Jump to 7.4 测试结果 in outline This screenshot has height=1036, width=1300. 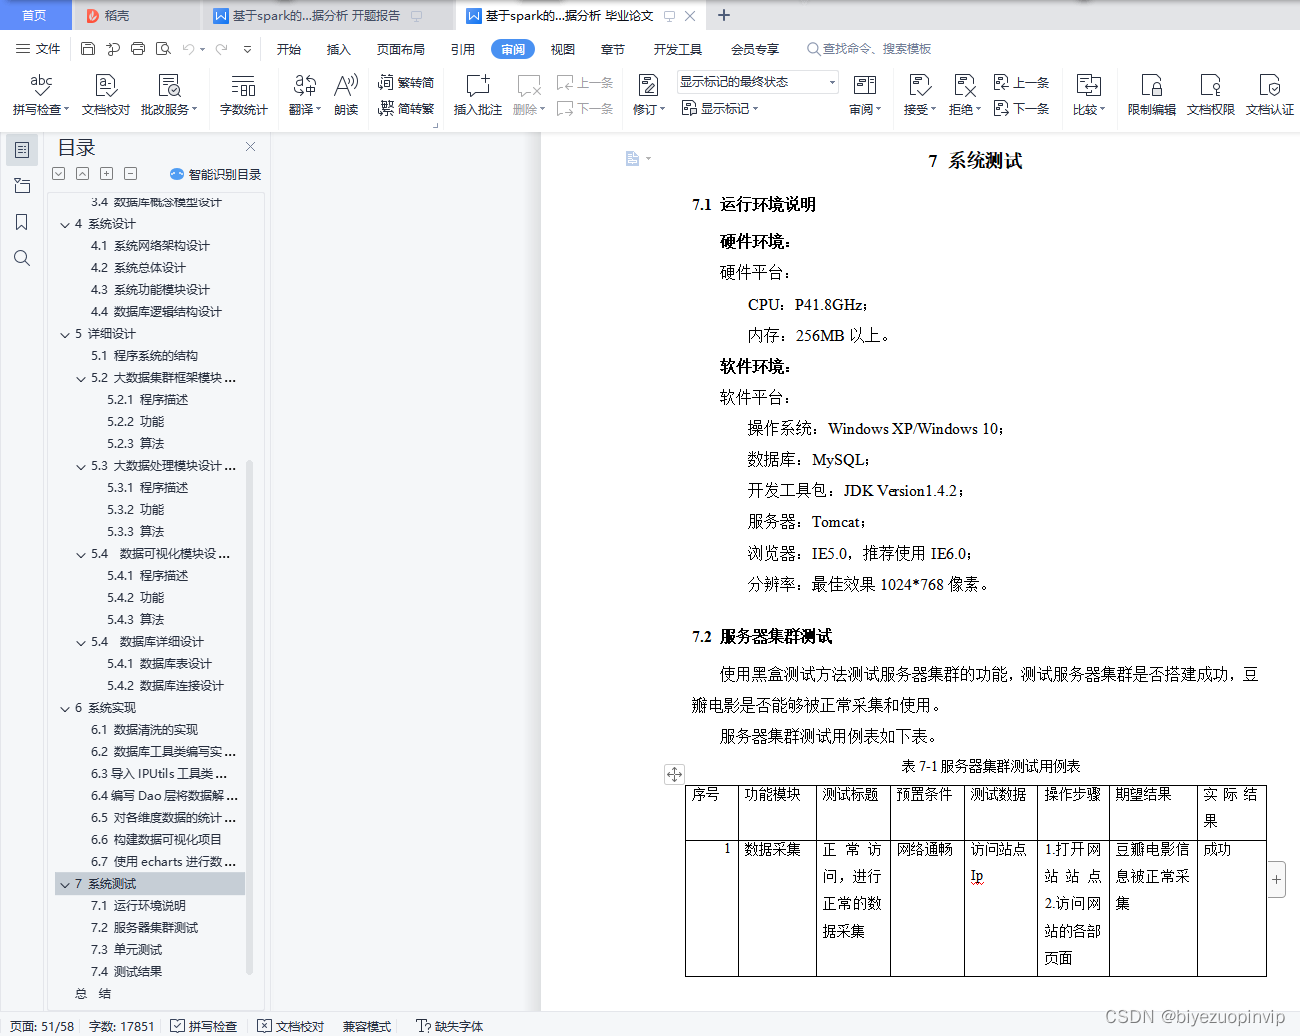pyautogui.click(x=126, y=972)
